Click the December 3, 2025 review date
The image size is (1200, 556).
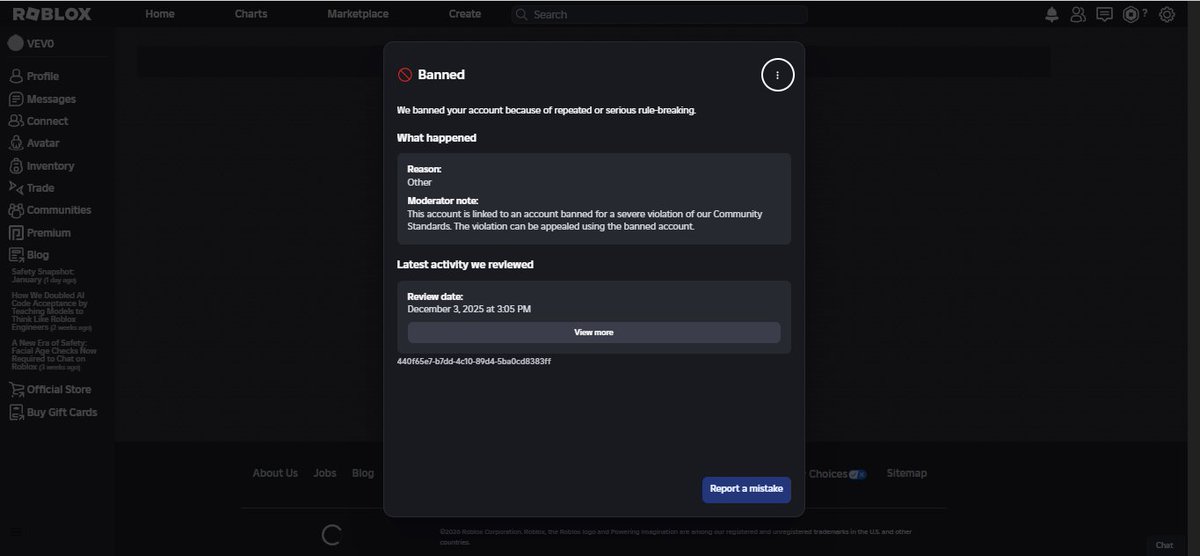(x=469, y=309)
